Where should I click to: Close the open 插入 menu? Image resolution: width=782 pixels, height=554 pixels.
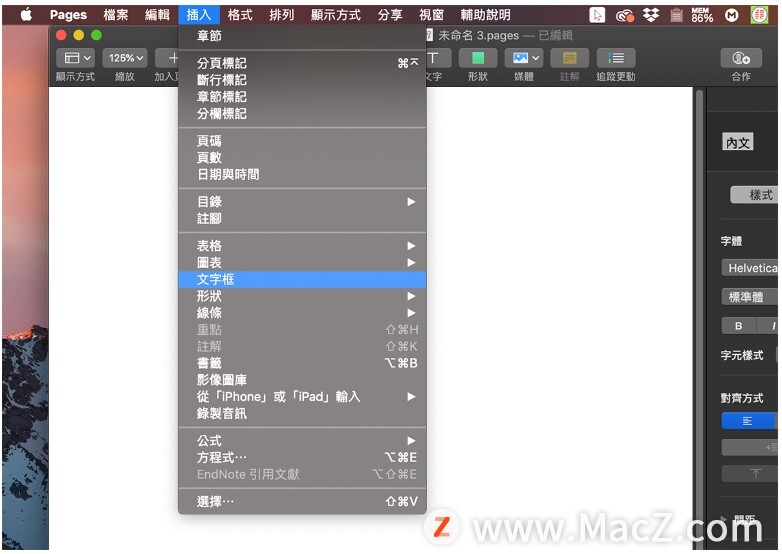[198, 15]
